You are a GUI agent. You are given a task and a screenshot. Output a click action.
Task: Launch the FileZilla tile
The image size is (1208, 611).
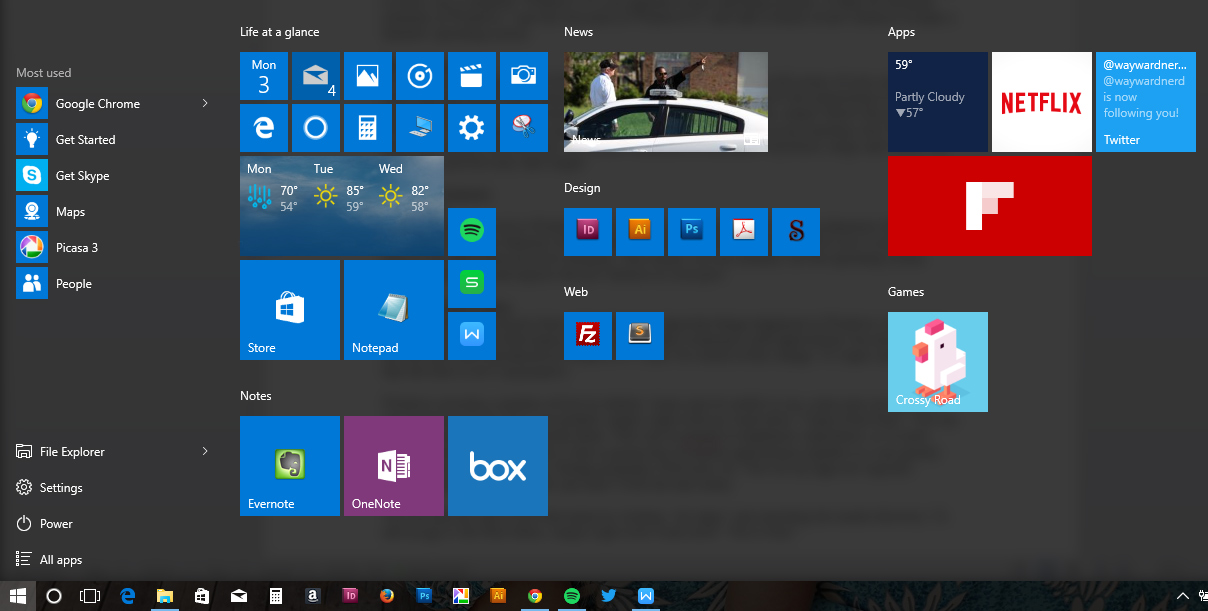pyautogui.click(x=588, y=336)
